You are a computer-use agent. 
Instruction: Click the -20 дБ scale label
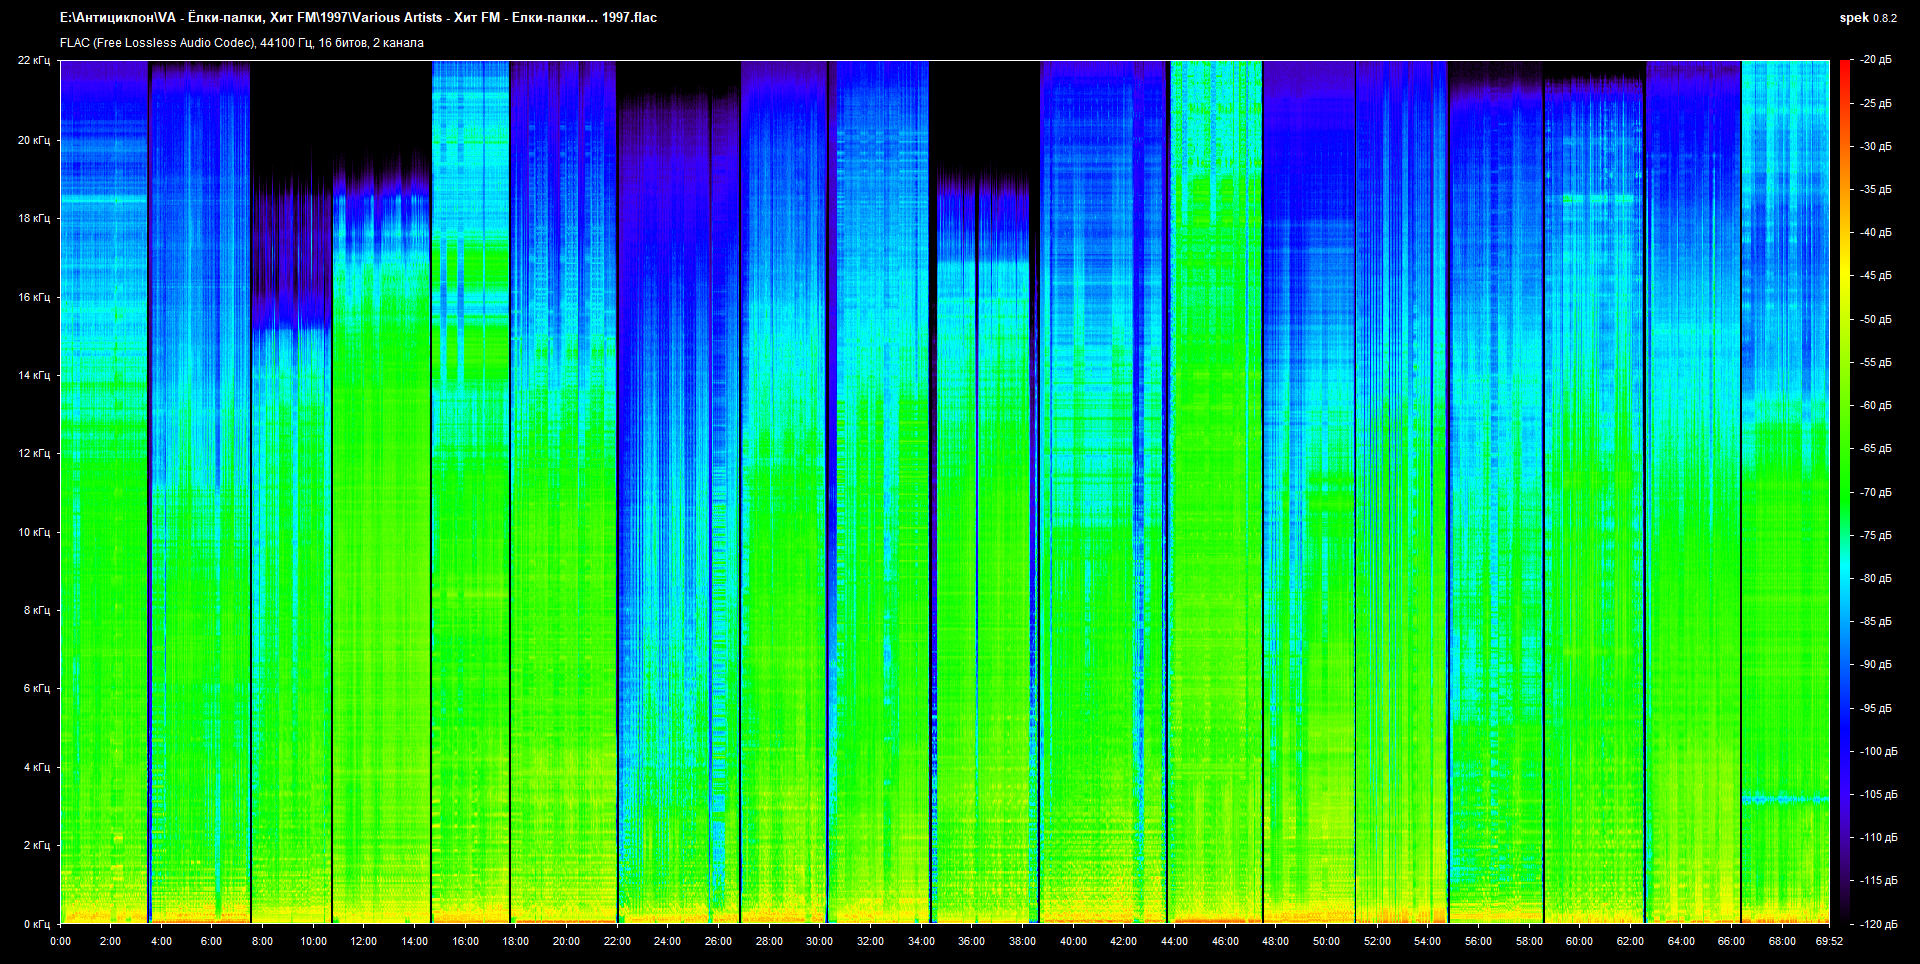1876,60
